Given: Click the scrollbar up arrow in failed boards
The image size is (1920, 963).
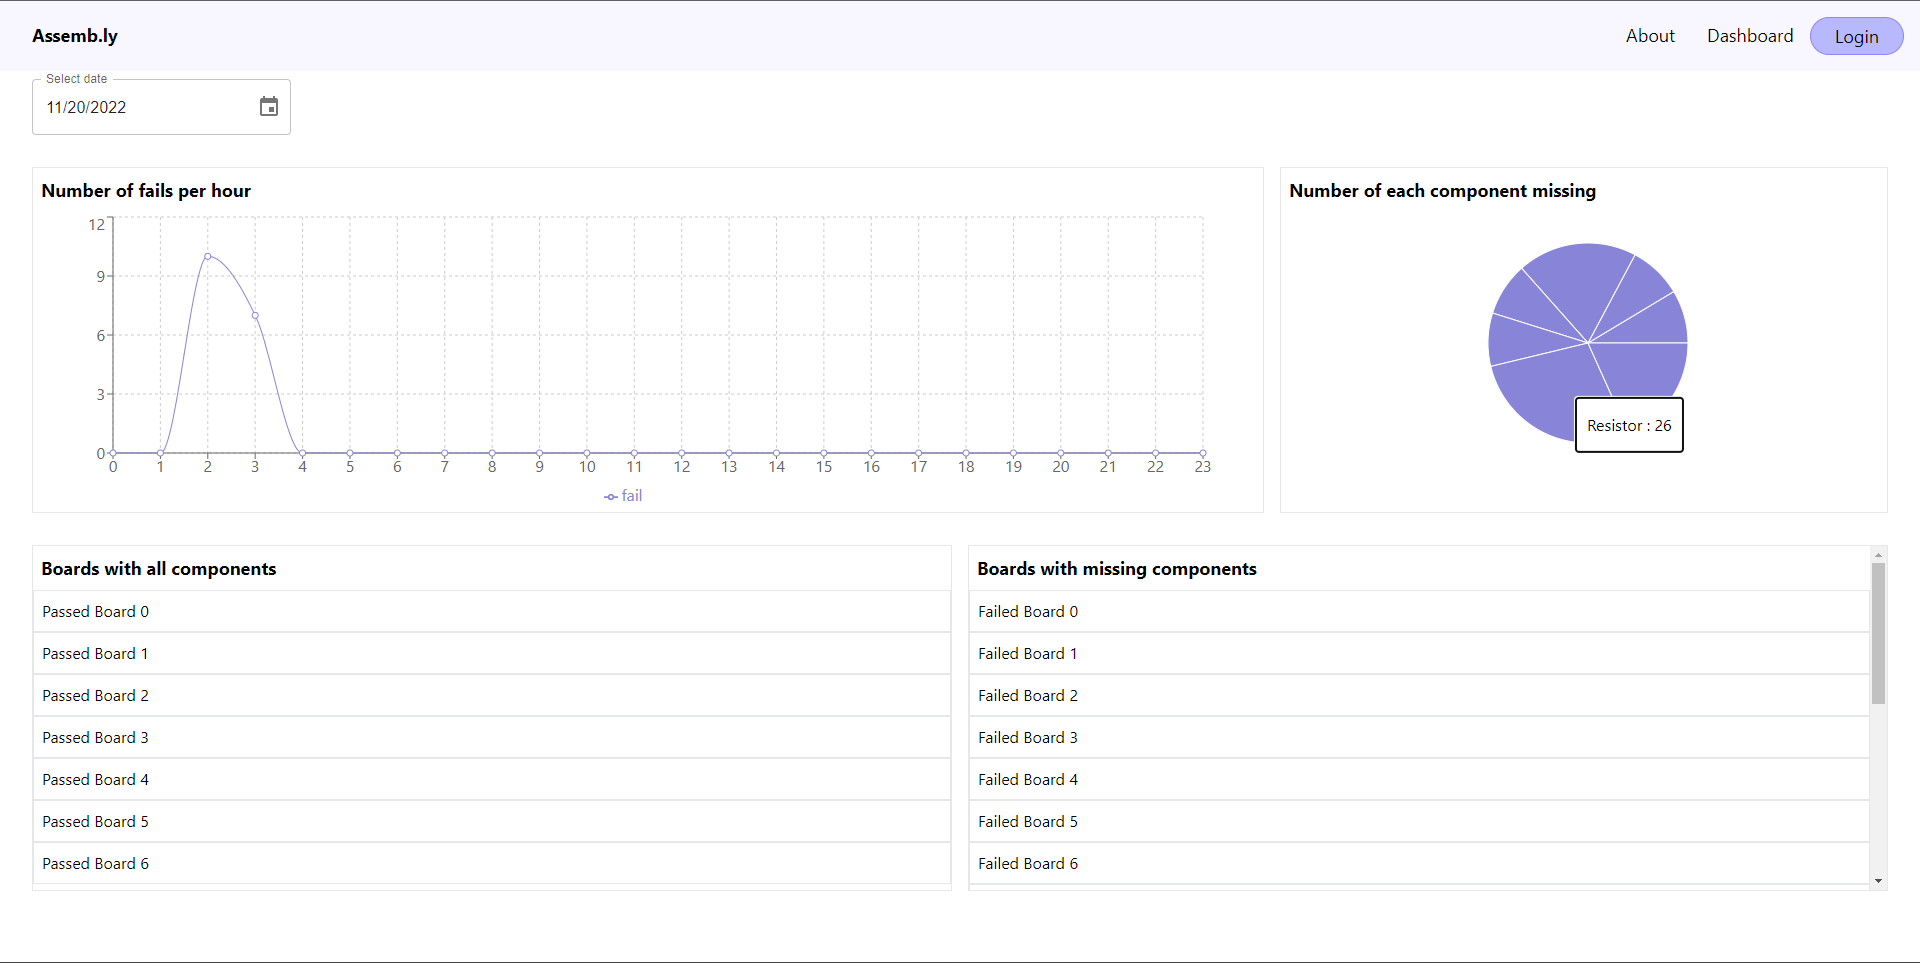Looking at the screenshot, I should tap(1878, 554).
